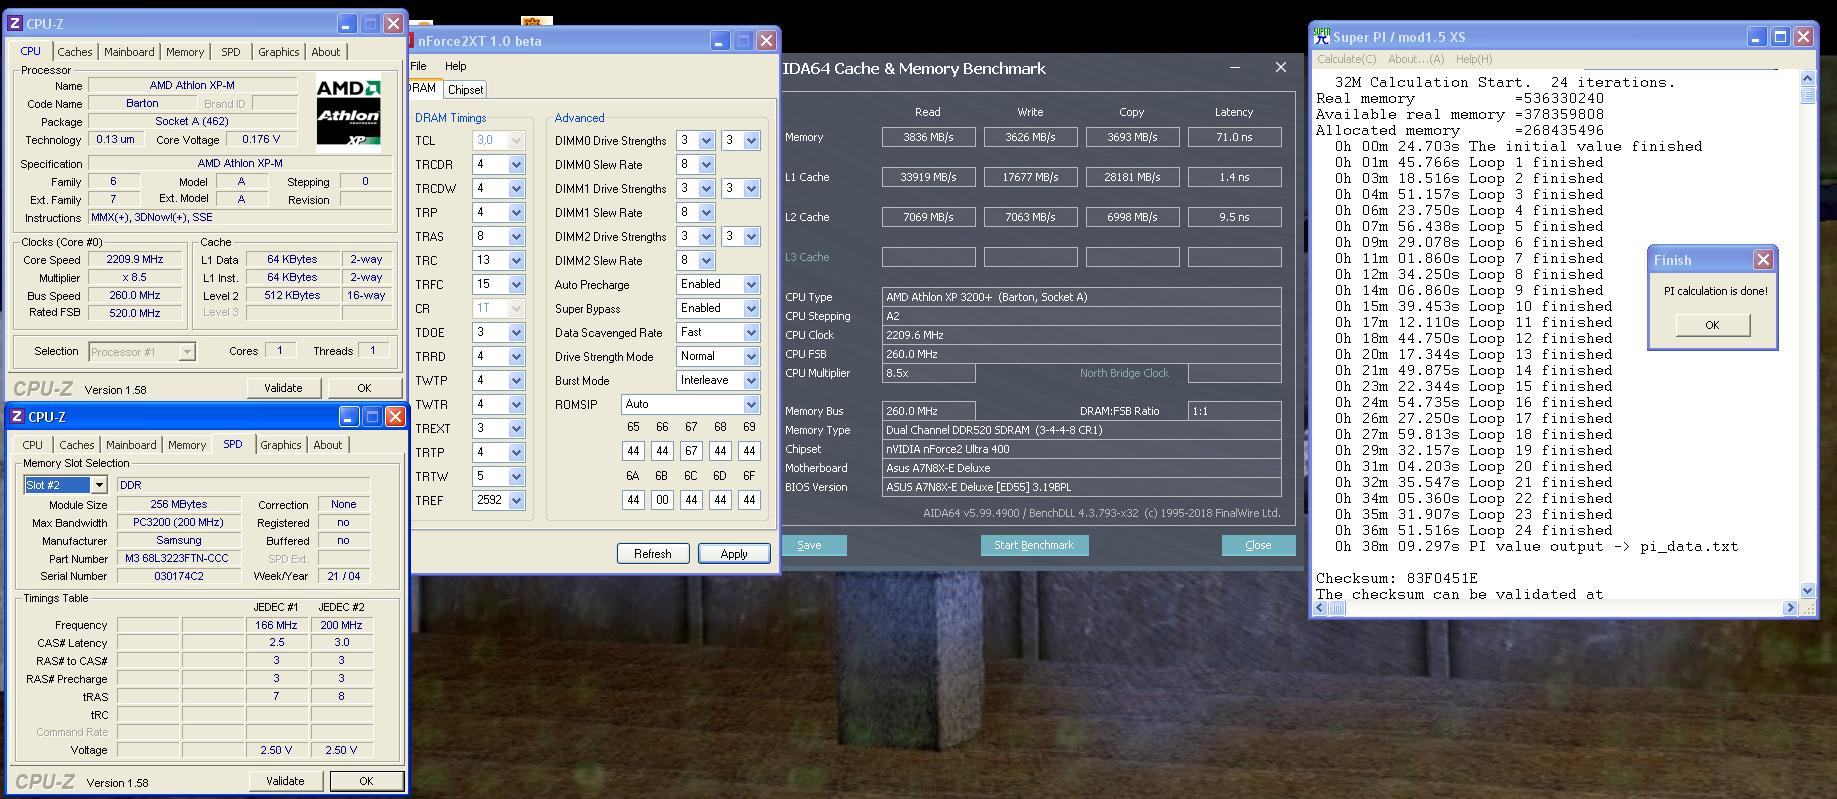This screenshot has height=799, width=1837.
Task: Start the AIDA64 benchmark
Action: coord(1034,545)
